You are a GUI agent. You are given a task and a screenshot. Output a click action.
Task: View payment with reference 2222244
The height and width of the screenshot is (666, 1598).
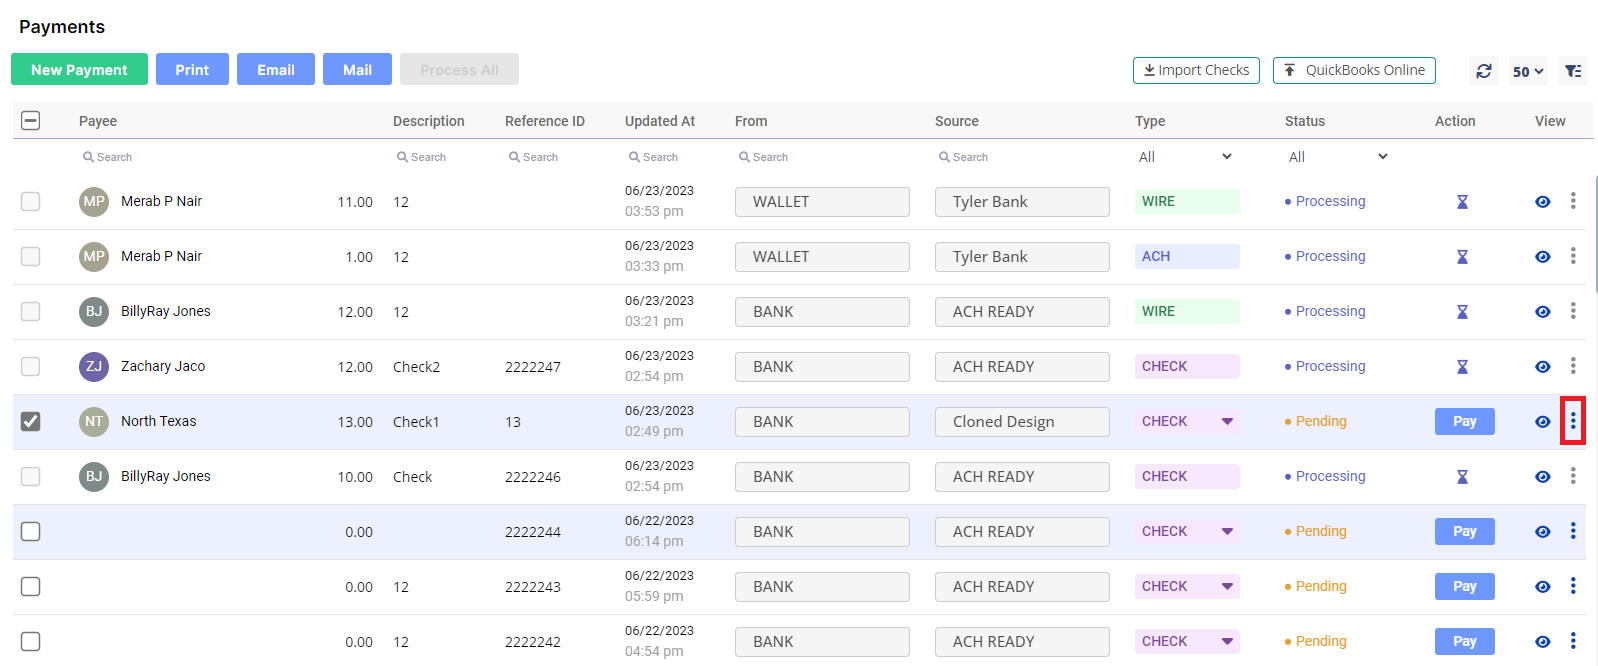(x=1543, y=532)
